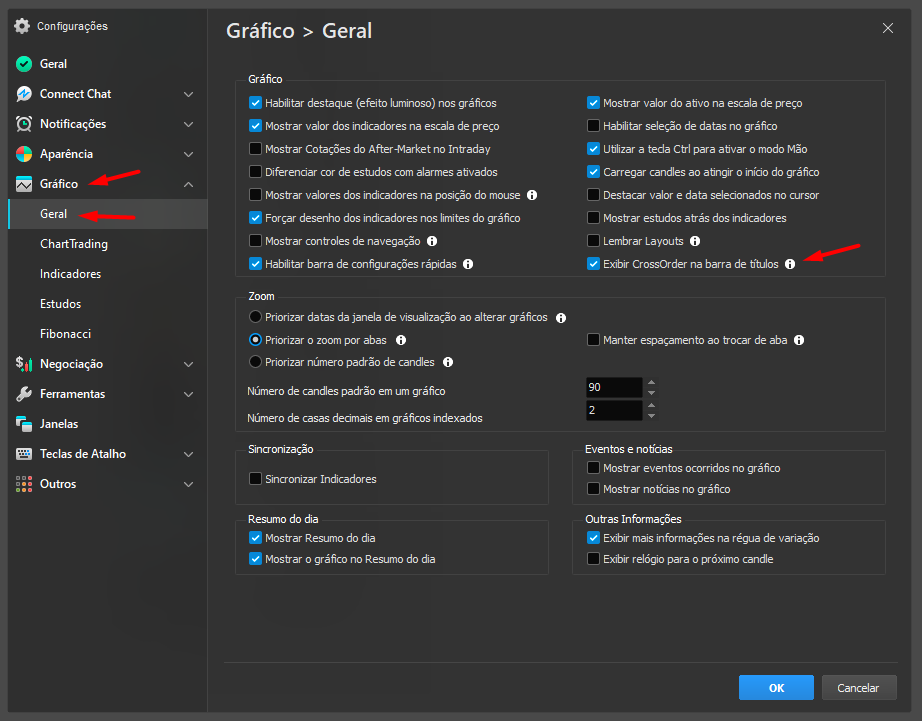Select Priorizar datas da janela de visualização radio

255,317
